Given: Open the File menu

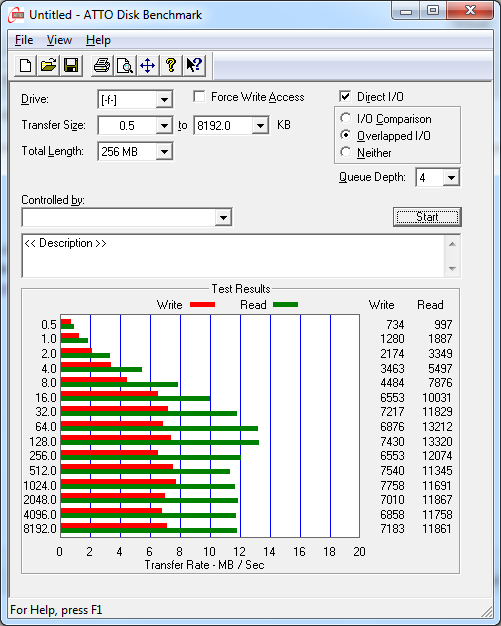Looking at the screenshot, I should (24, 40).
